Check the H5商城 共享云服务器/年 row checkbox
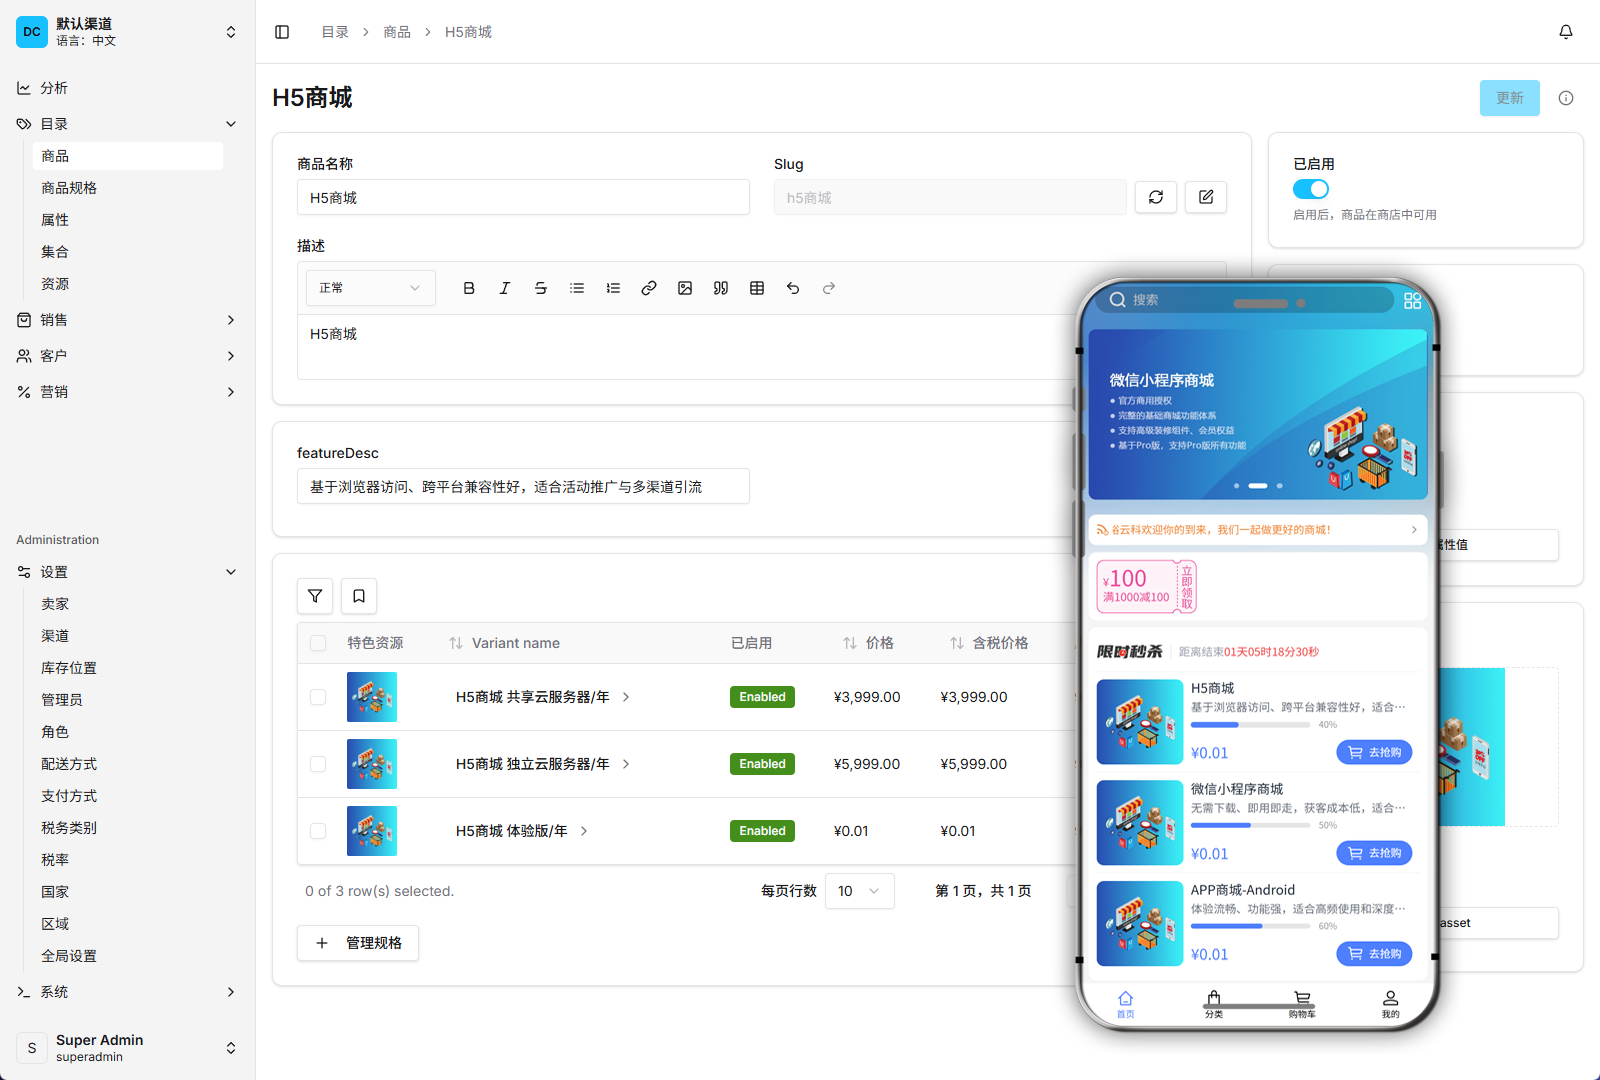1600x1080 pixels. click(318, 697)
